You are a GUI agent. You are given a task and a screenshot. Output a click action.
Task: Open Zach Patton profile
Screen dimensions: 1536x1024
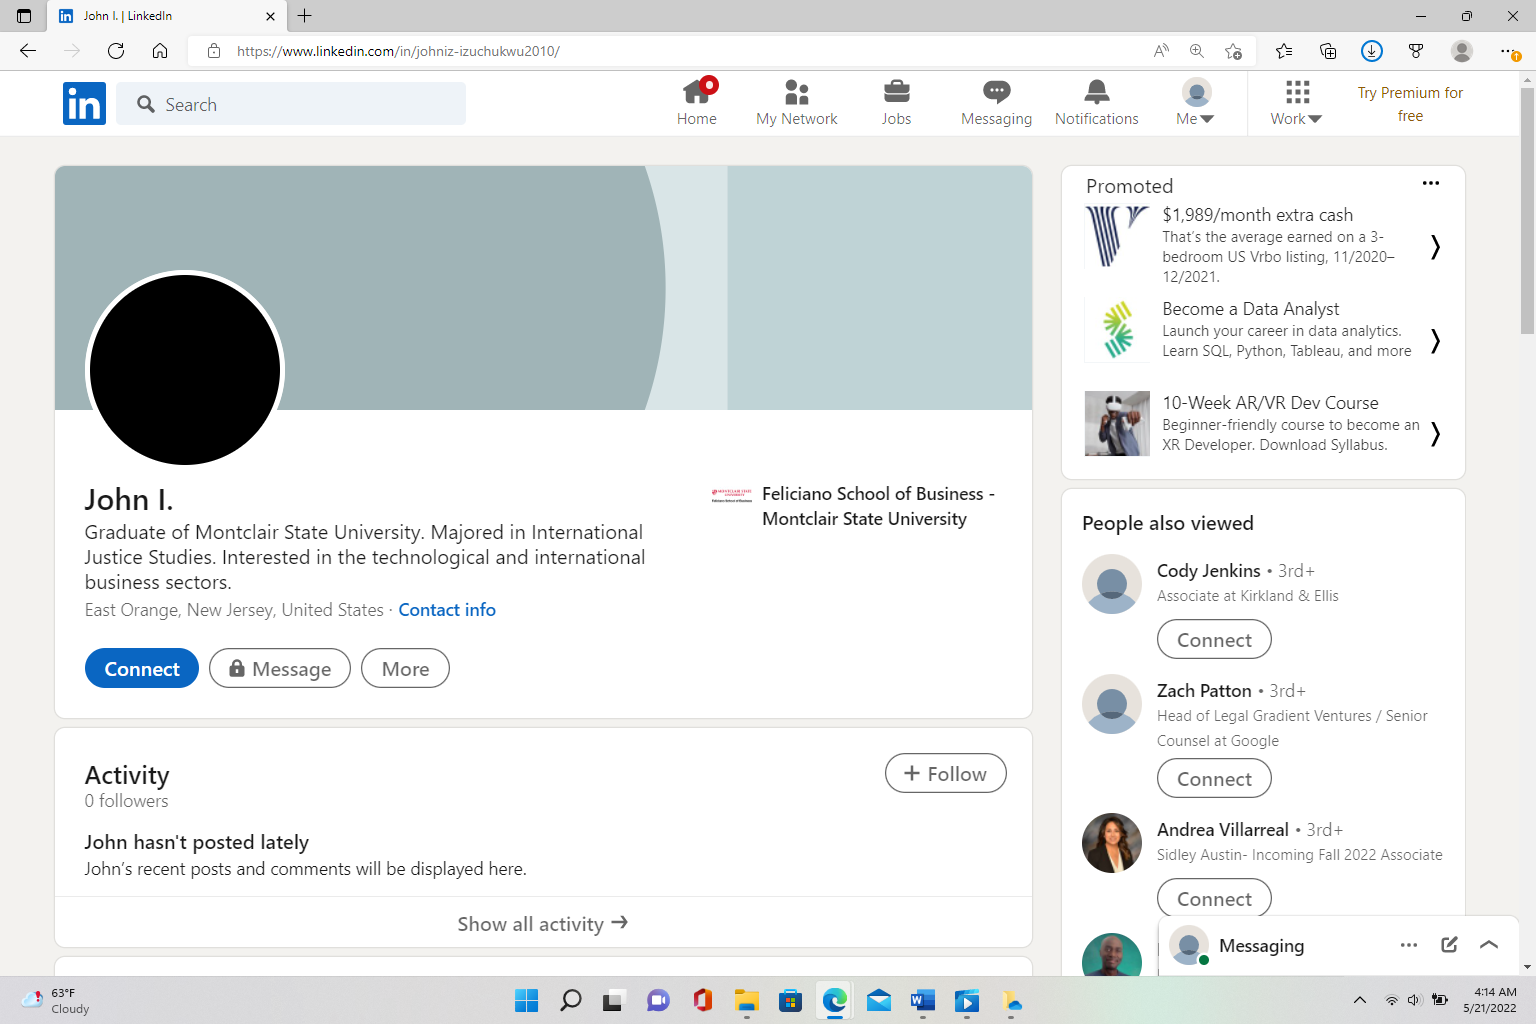1204,691
